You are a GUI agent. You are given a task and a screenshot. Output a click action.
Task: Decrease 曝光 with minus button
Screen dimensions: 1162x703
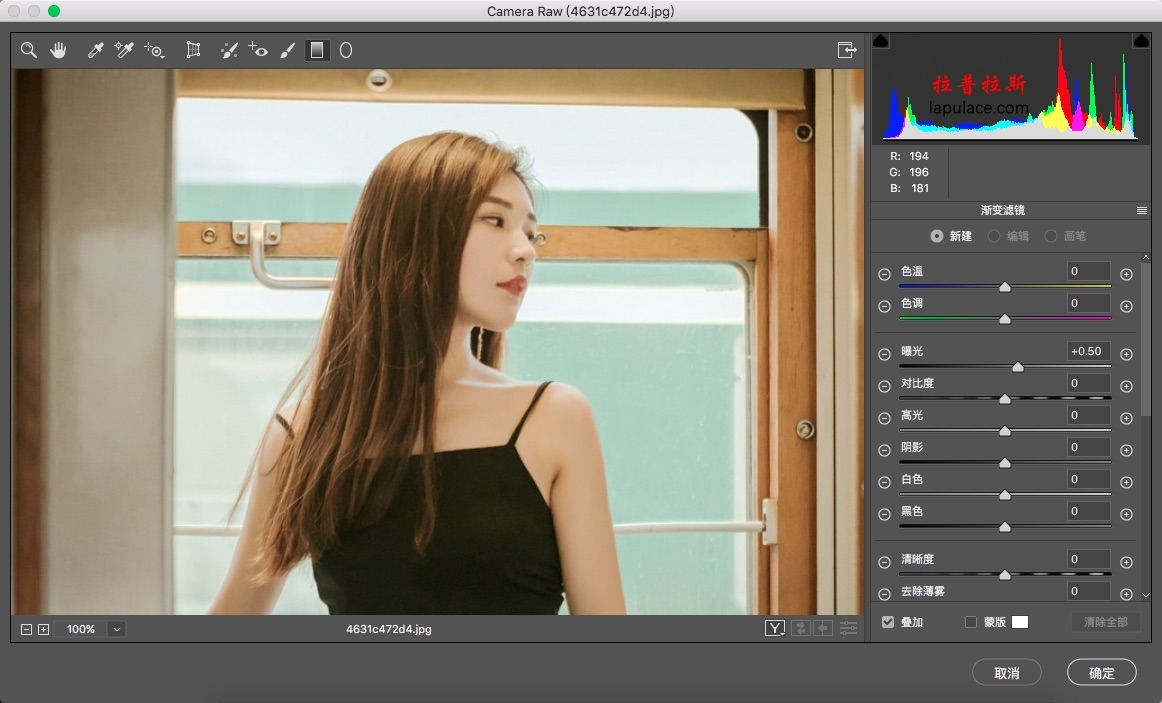tap(884, 354)
